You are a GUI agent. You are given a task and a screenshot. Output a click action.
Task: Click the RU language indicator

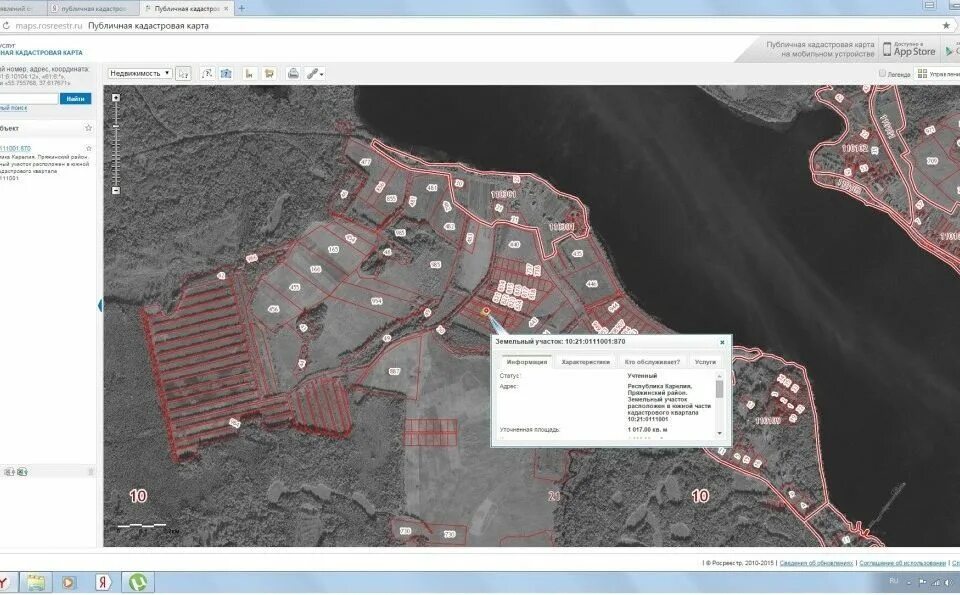coord(893,580)
